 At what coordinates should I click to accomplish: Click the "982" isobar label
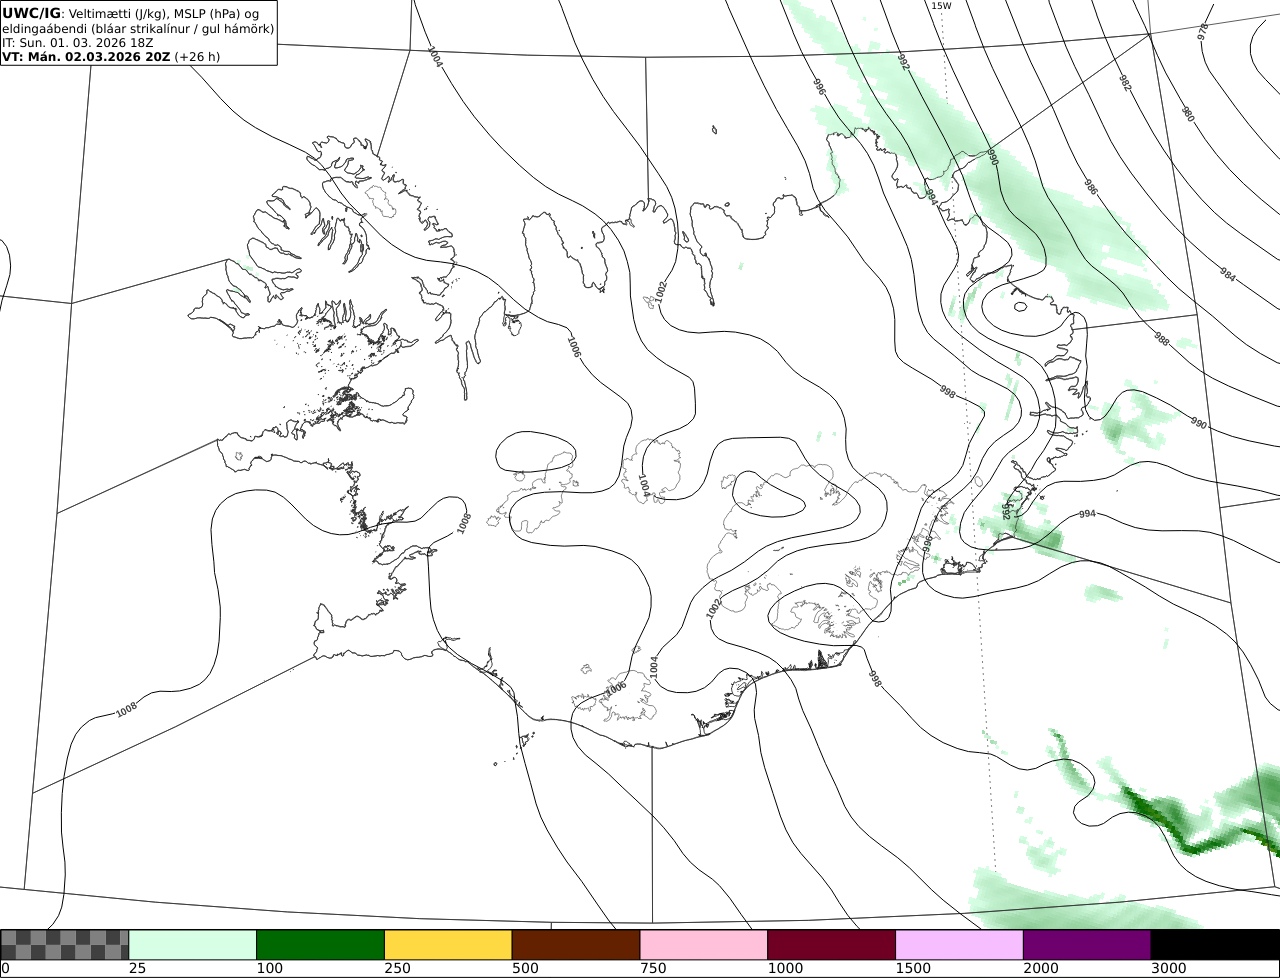pyautogui.click(x=1125, y=83)
